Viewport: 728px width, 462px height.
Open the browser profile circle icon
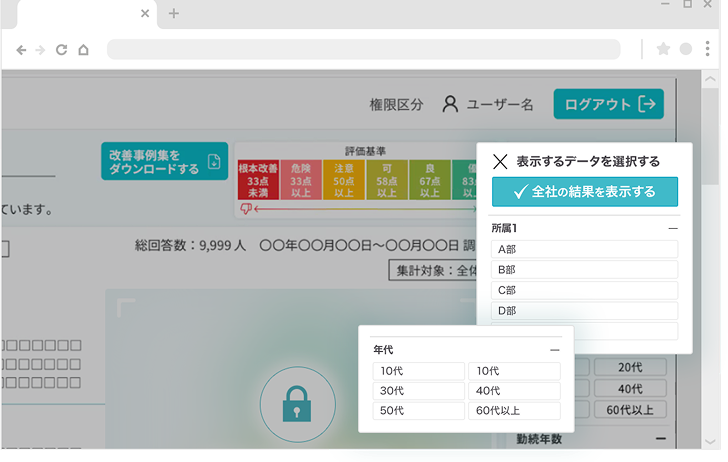[x=686, y=49]
